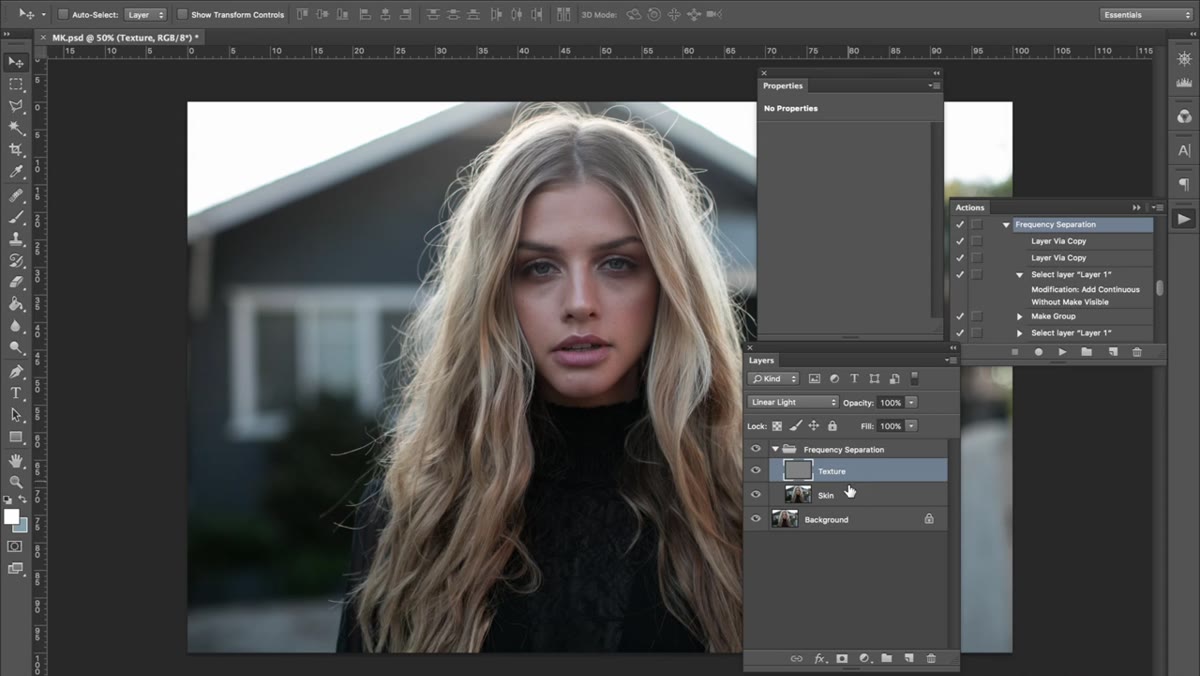This screenshot has height=676, width=1200.
Task: Click the Layers panel tab
Action: click(x=762, y=360)
